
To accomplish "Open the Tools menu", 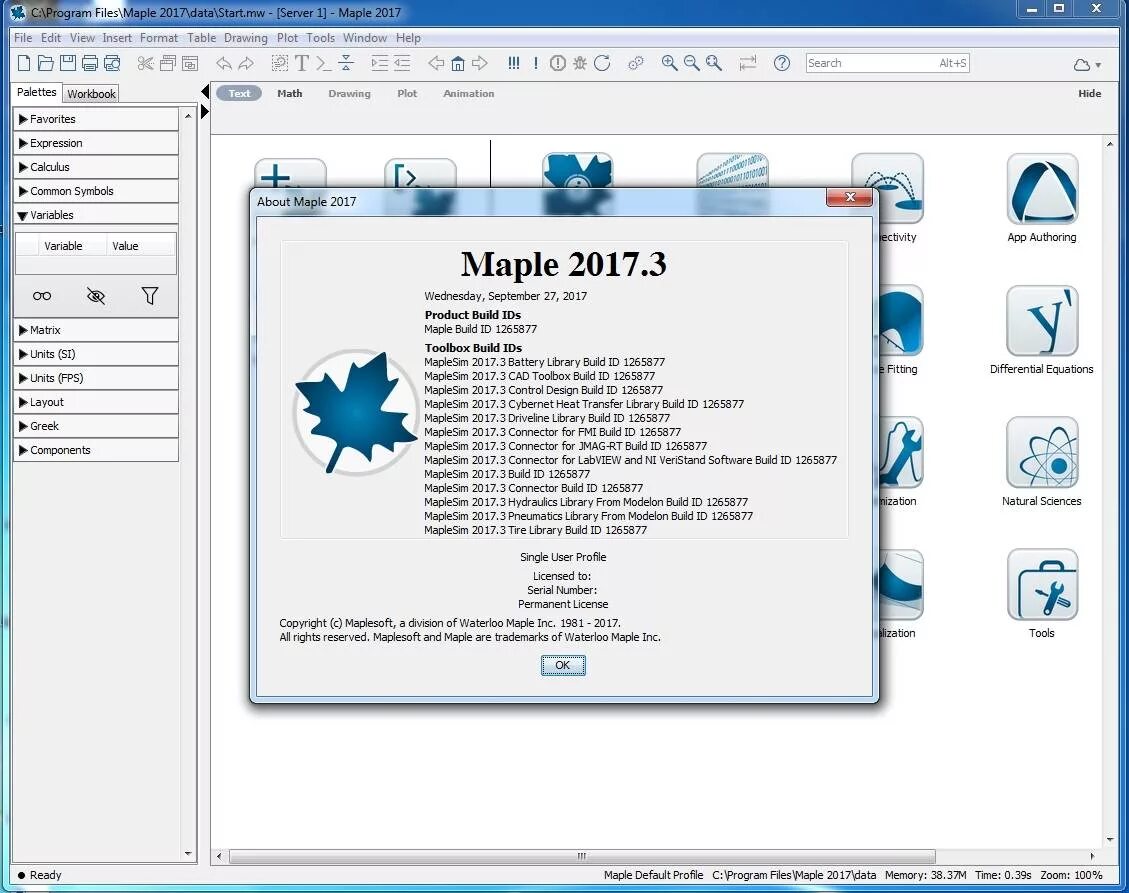I will pos(320,38).
